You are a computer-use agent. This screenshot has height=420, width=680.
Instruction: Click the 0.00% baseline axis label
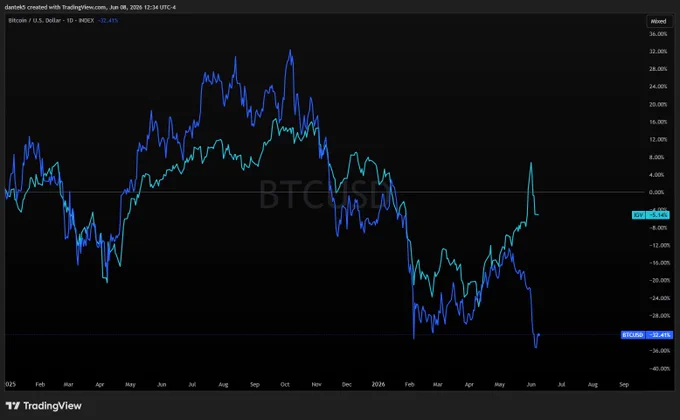657,192
